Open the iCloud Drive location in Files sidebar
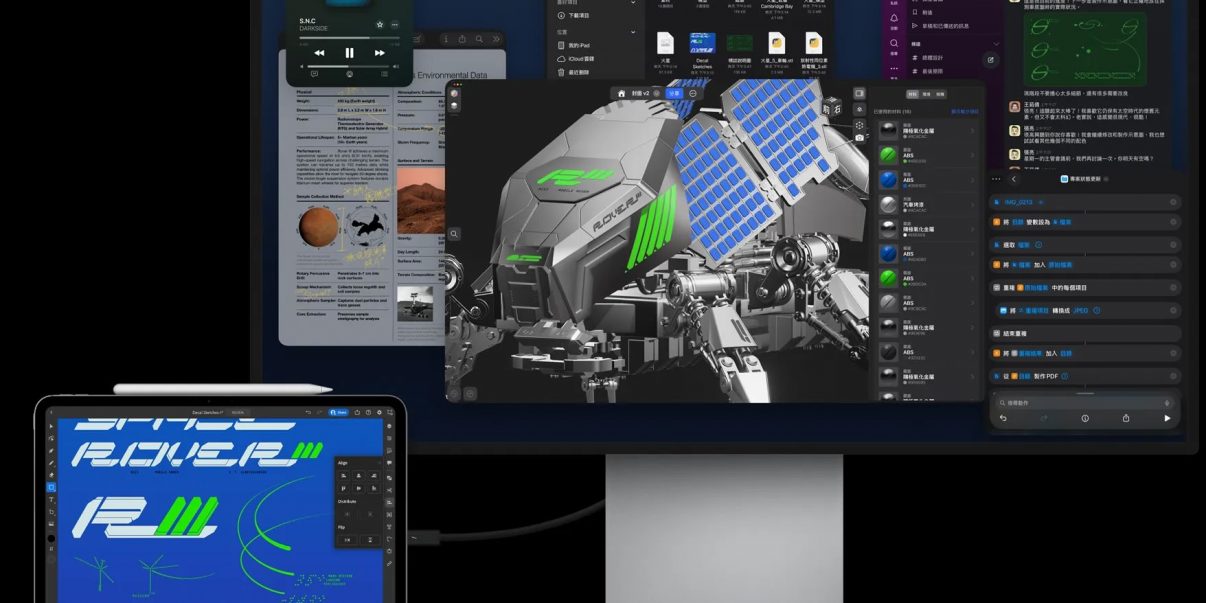 tap(580, 59)
